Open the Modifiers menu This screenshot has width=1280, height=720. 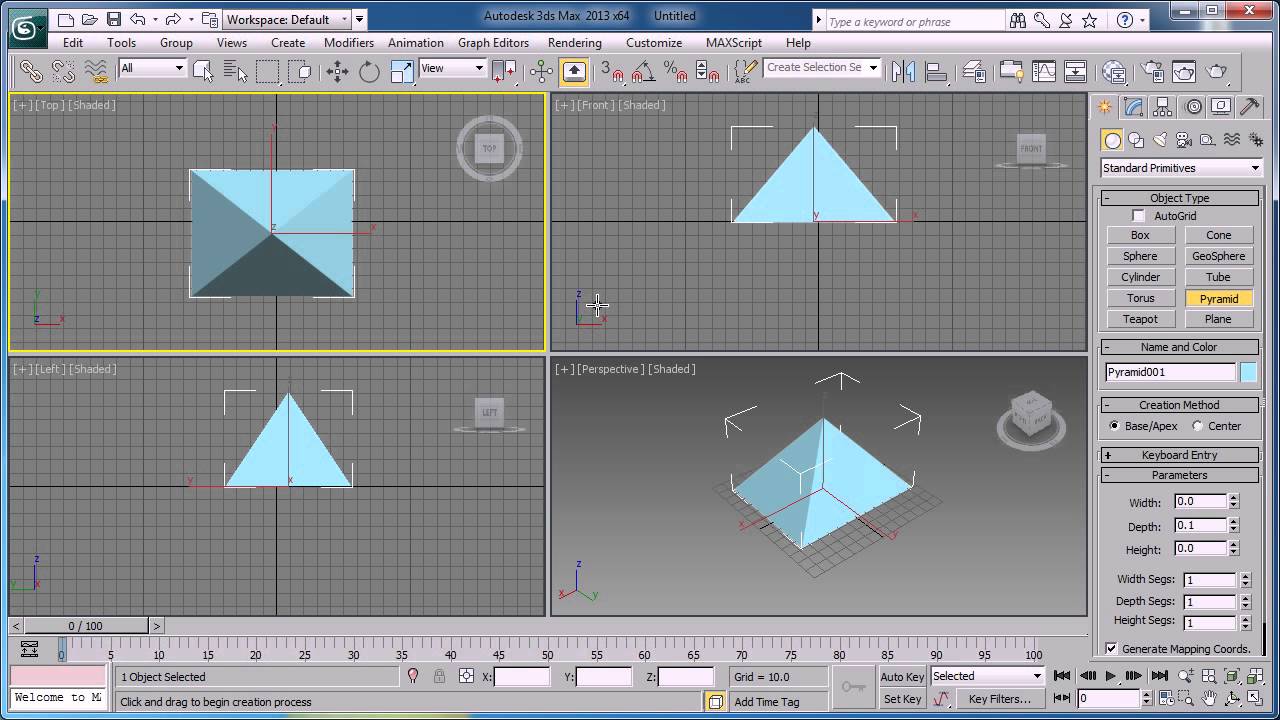click(349, 43)
